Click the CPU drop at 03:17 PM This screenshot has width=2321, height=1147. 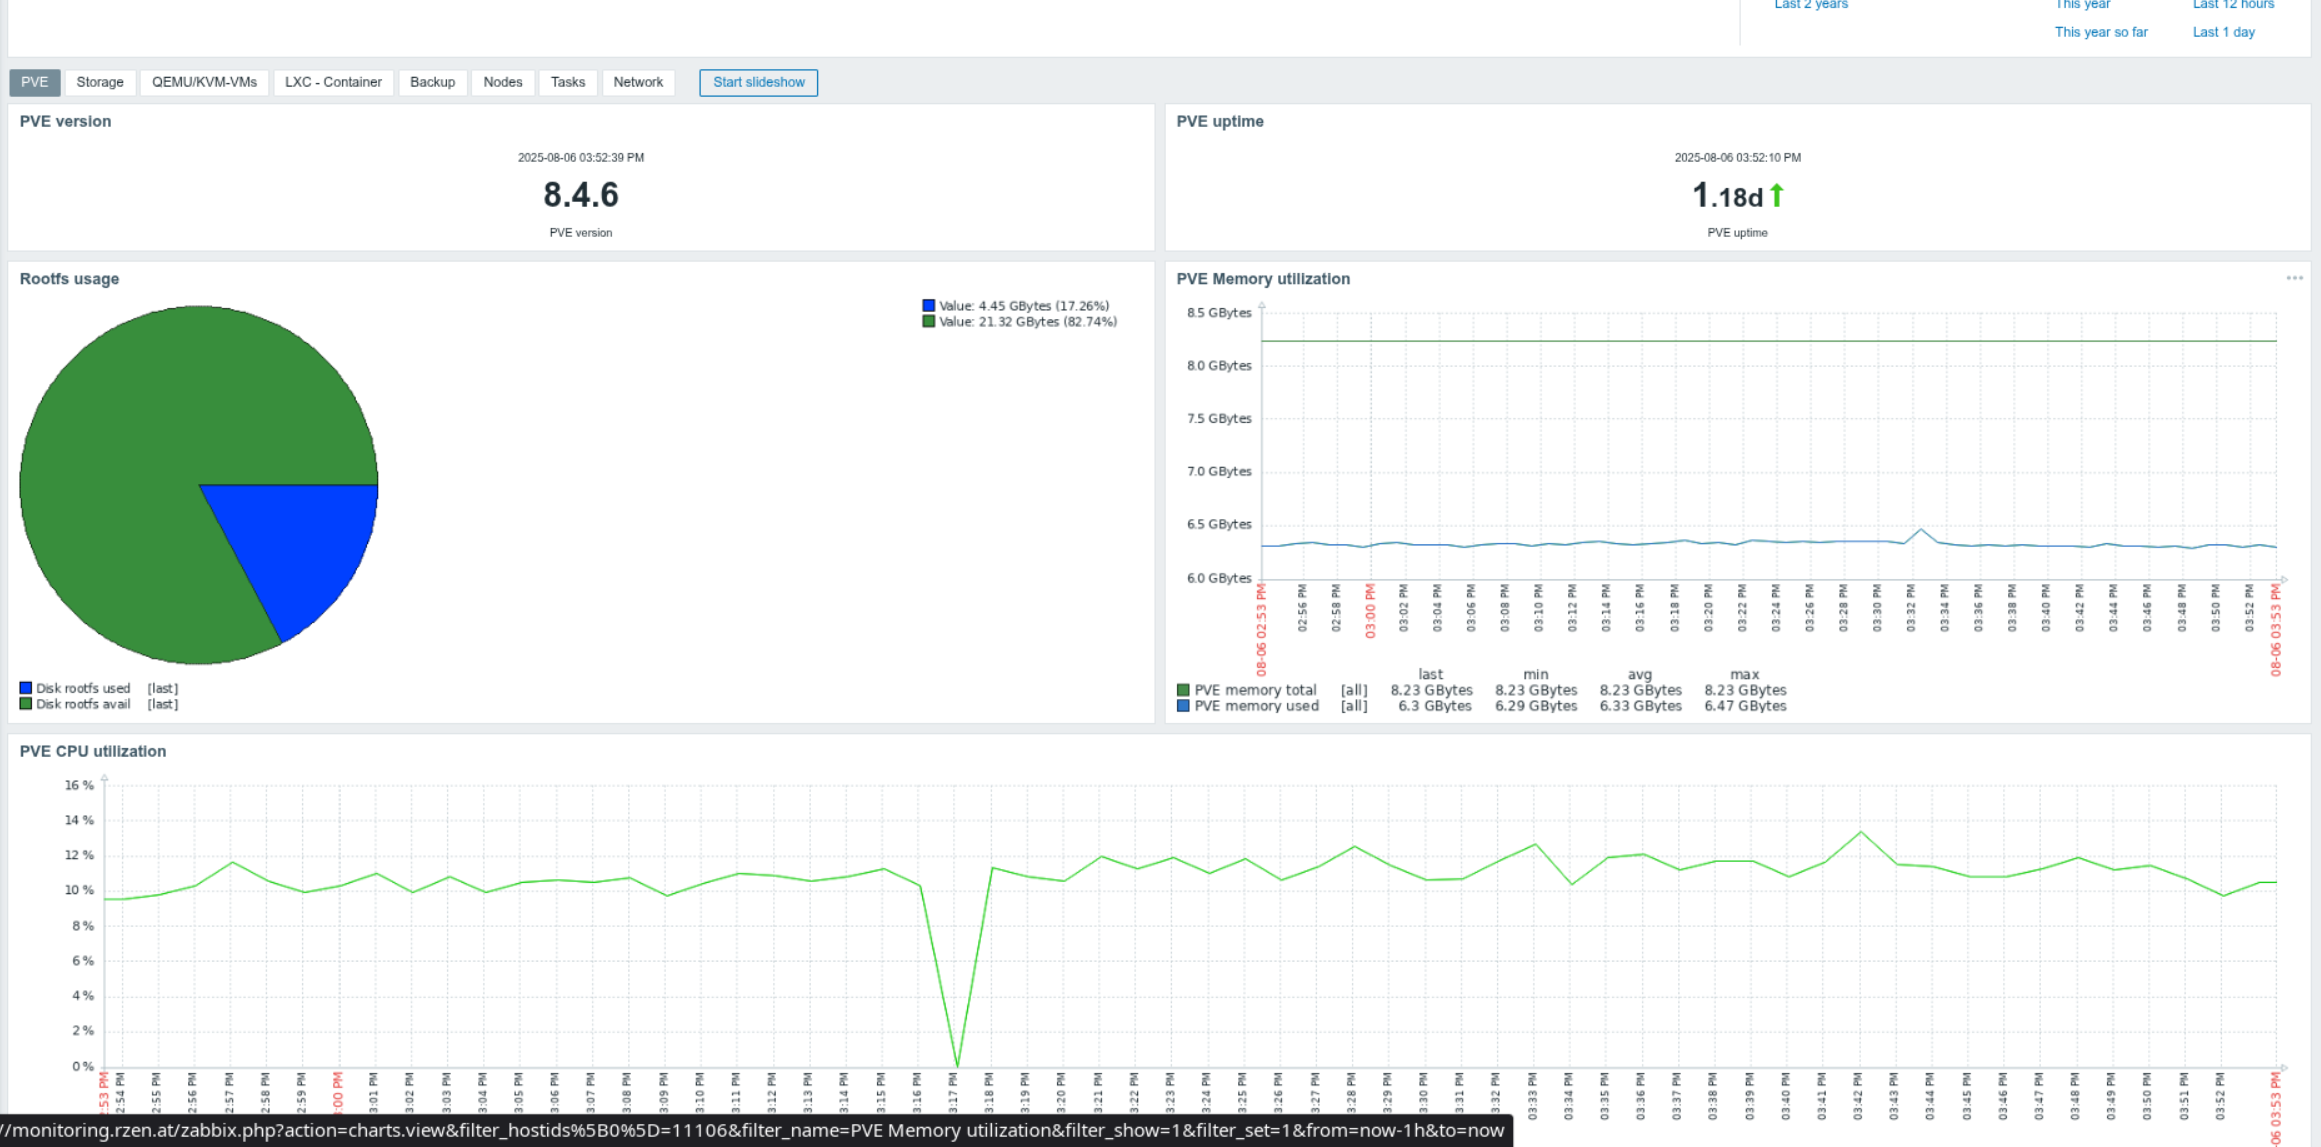tap(957, 1064)
